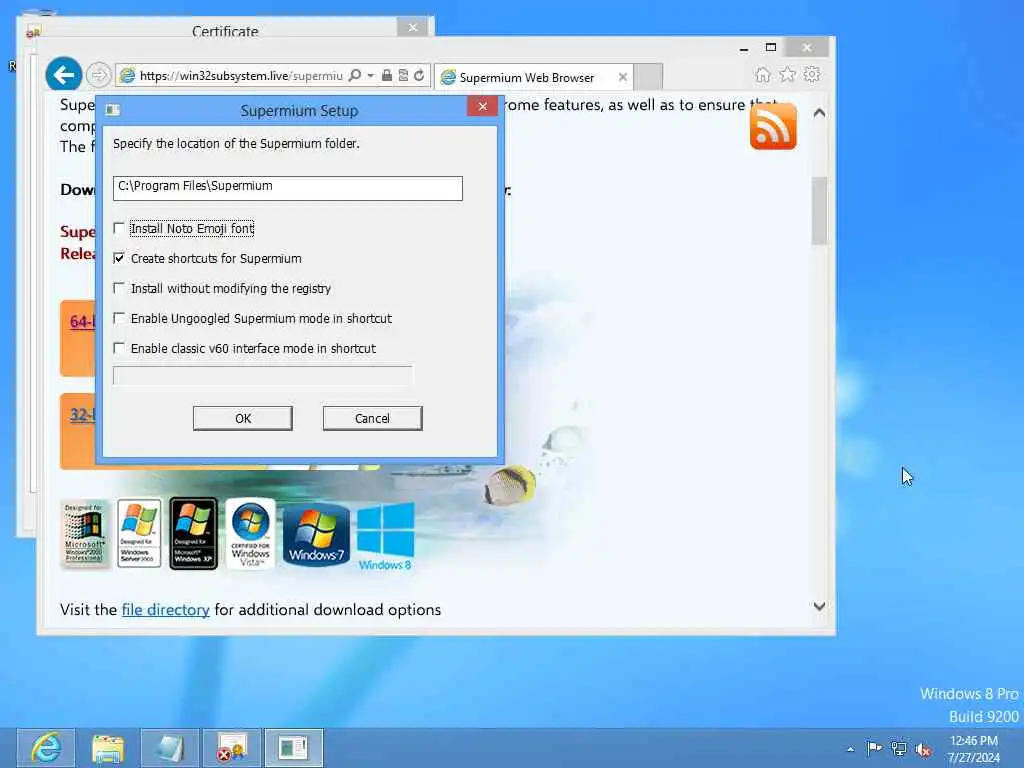Click the Windows XP logo badge
Viewport: 1024px width, 768px height.
pyautogui.click(x=193, y=533)
